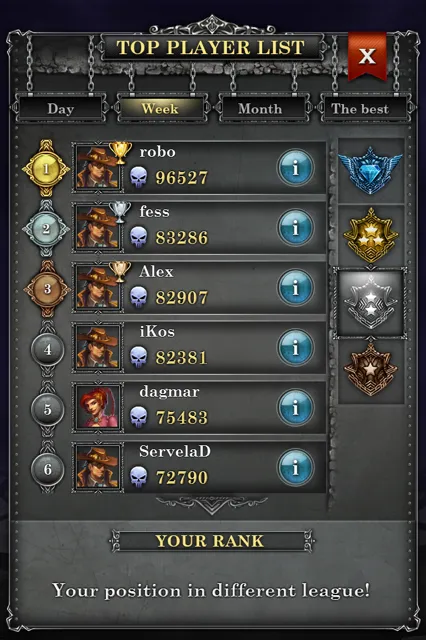Switch to the Week tab
Screen dimensions: 426x640
click(160, 109)
